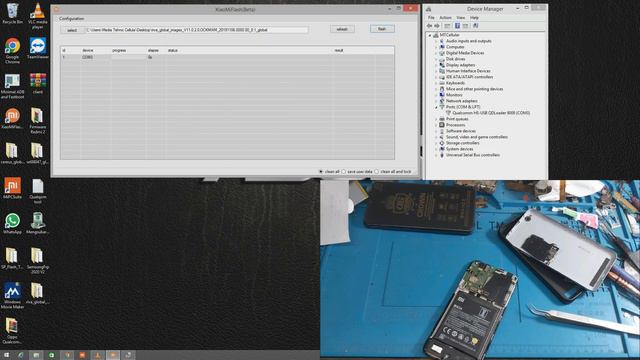Click VLC icon in the taskbar
Viewport: 640px width, 360px height.
click(98, 356)
